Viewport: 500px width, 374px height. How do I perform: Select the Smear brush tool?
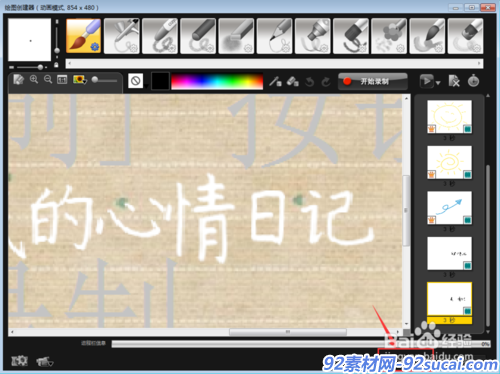tap(427, 36)
